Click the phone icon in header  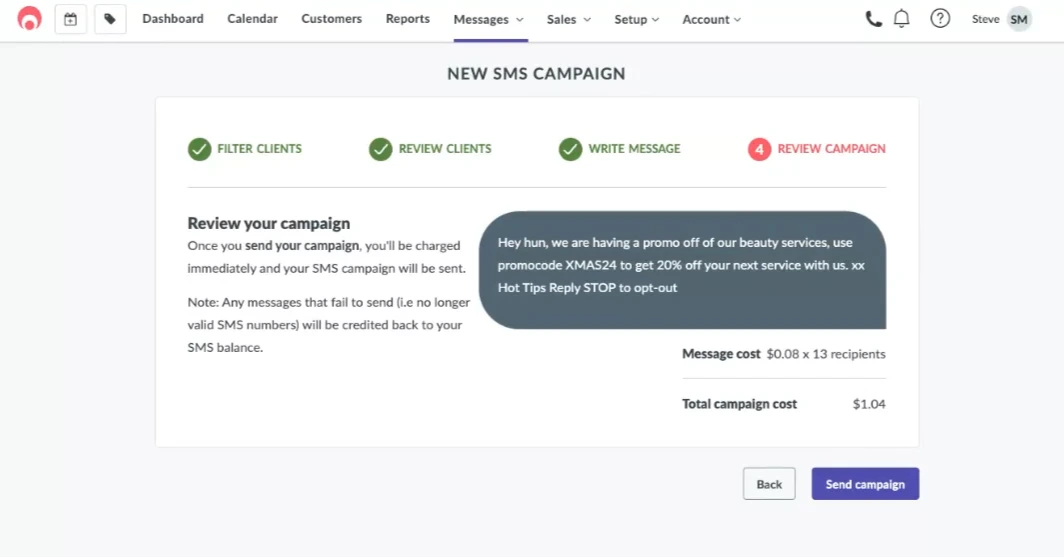(x=873, y=19)
